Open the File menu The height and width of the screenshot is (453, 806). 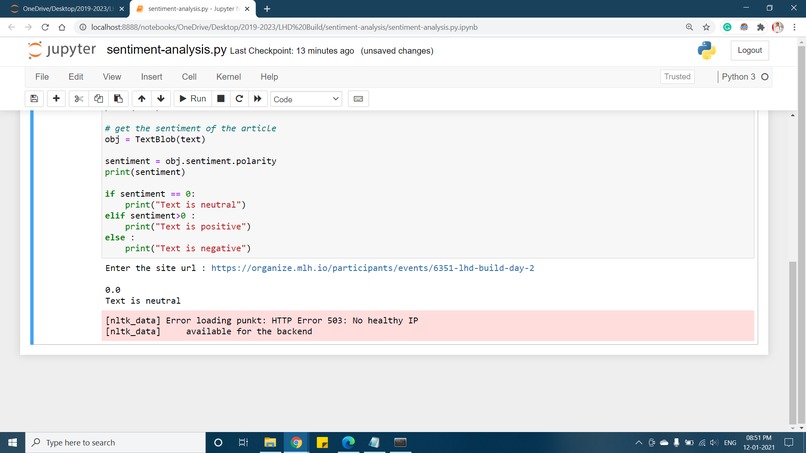click(x=42, y=77)
